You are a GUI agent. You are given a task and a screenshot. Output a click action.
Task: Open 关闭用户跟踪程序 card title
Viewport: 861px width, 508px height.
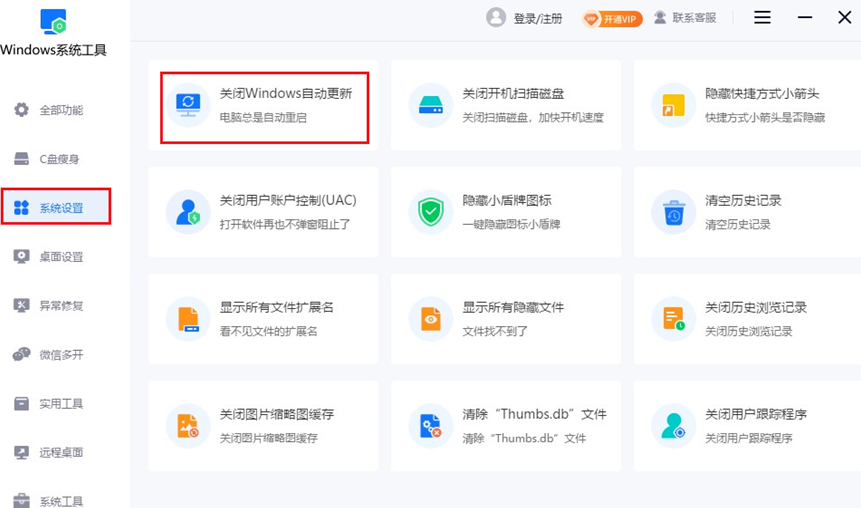(756, 414)
